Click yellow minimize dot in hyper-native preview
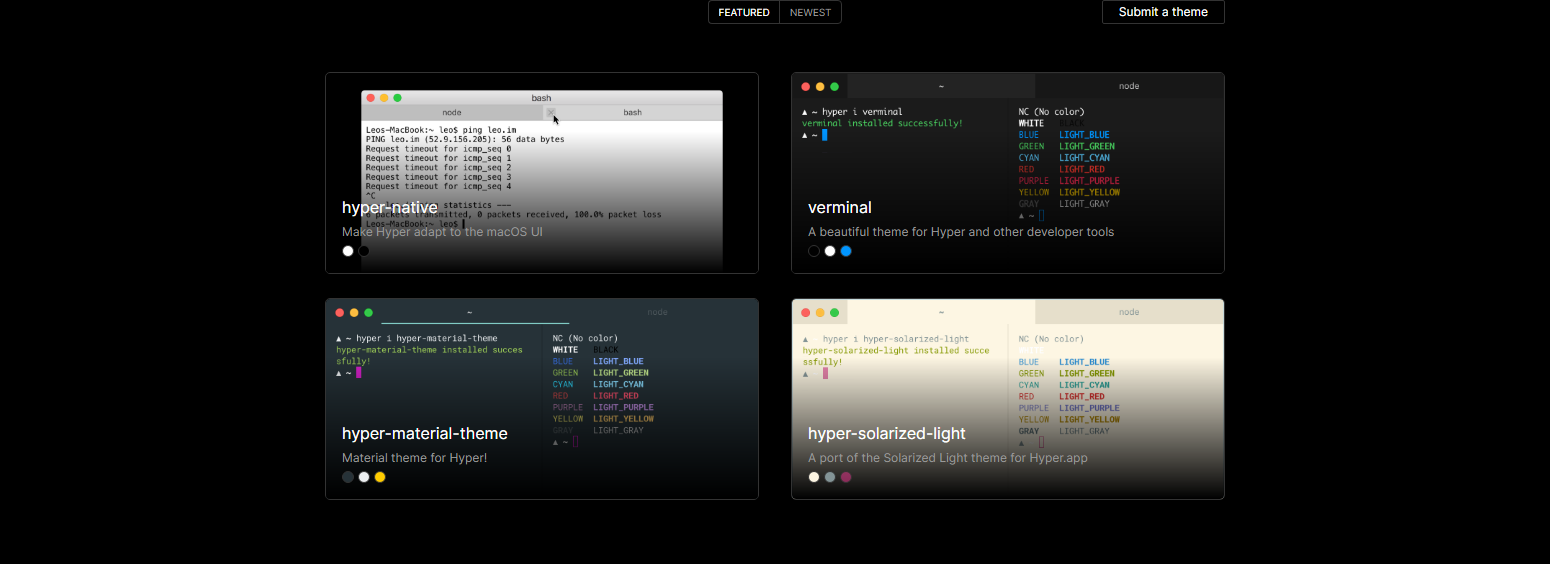 pos(384,98)
